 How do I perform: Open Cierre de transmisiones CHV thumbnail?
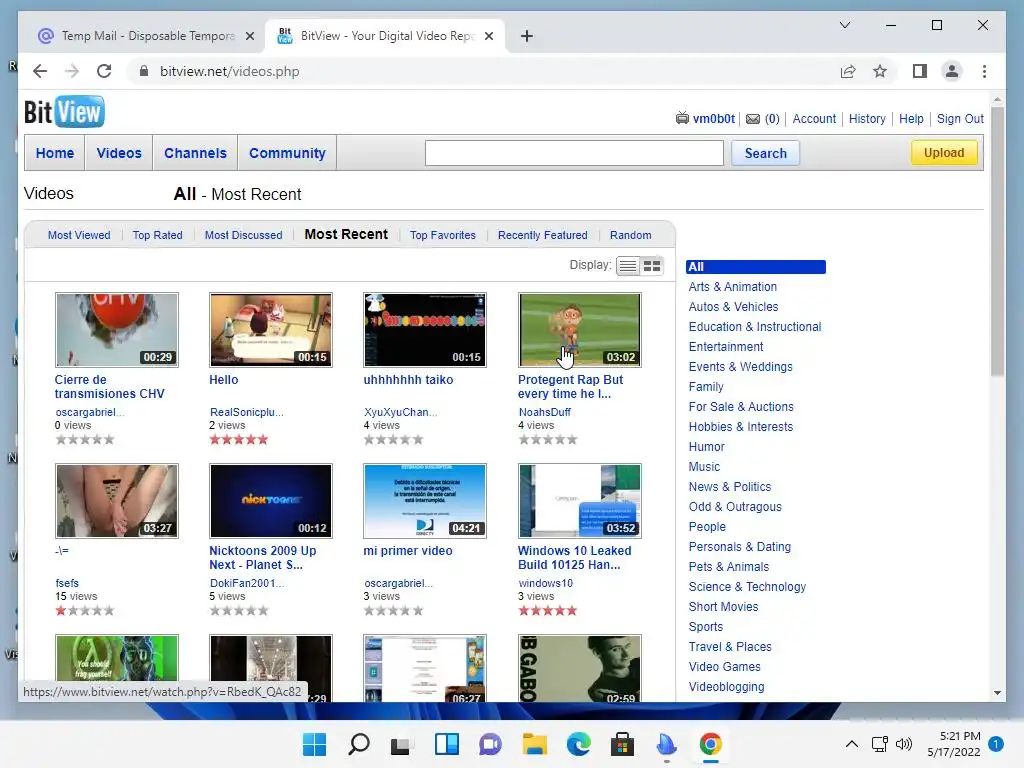pos(117,330)
